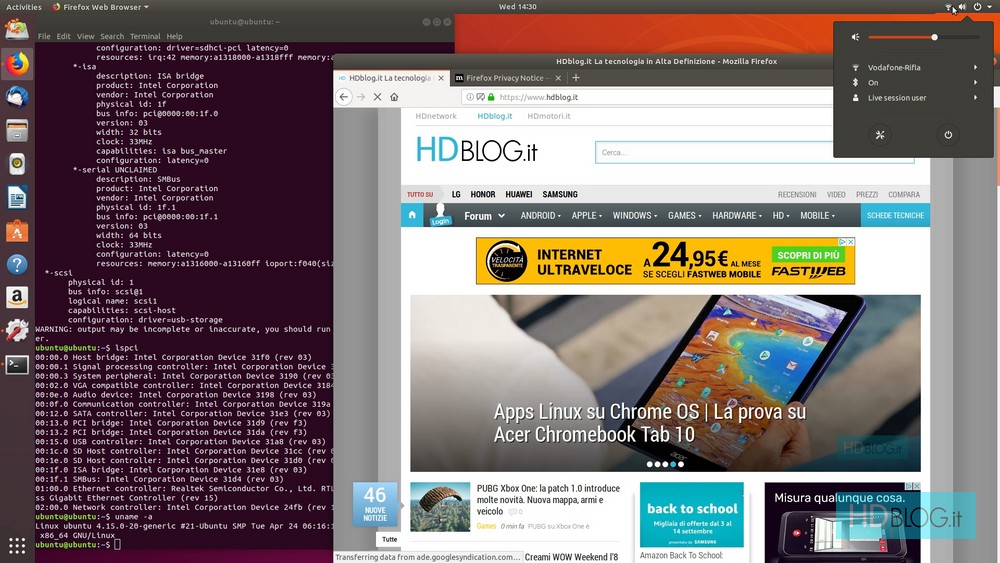Click the power off button in system menu

(x=948, y=135)
